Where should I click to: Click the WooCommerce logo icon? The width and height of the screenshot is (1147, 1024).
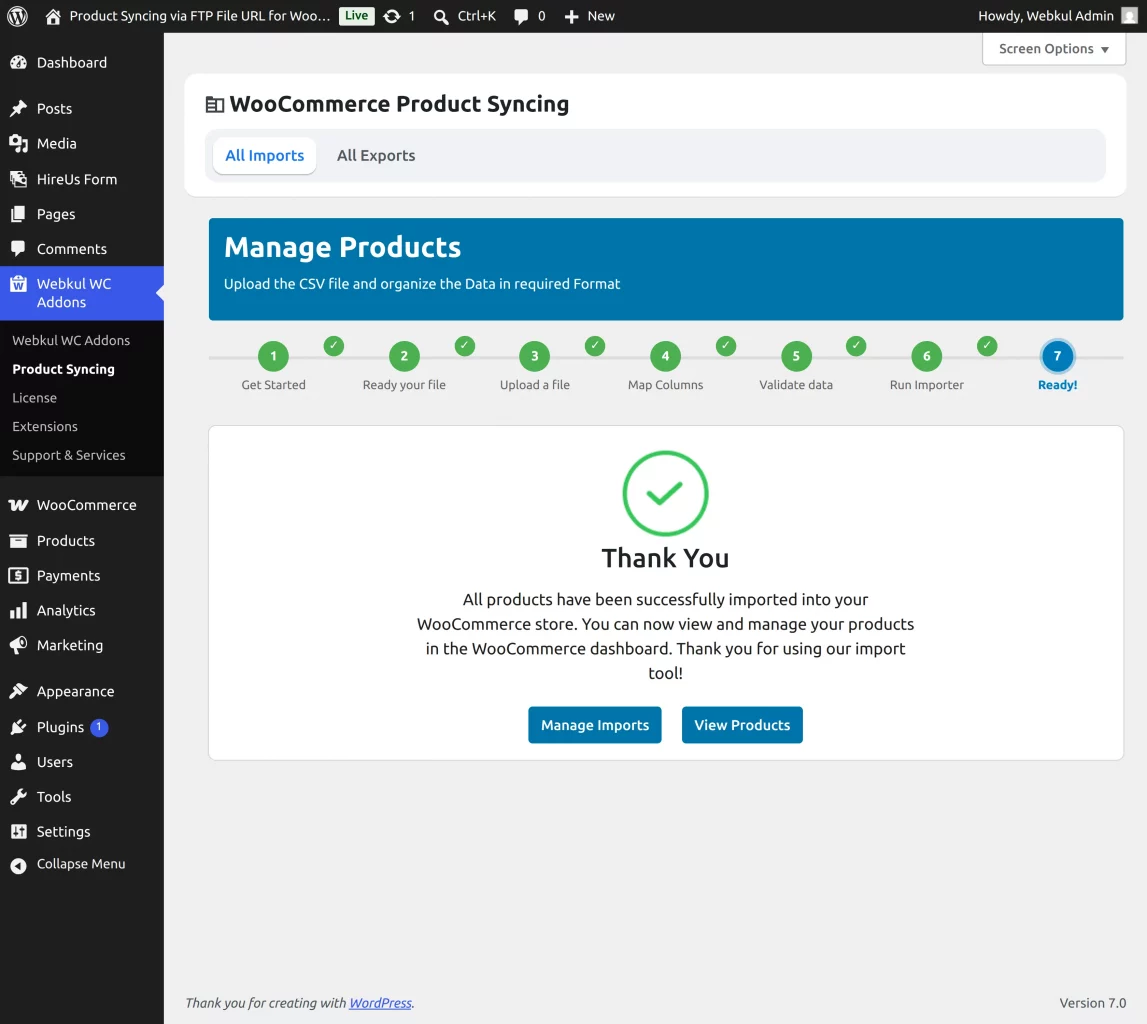tap(18, 505)
